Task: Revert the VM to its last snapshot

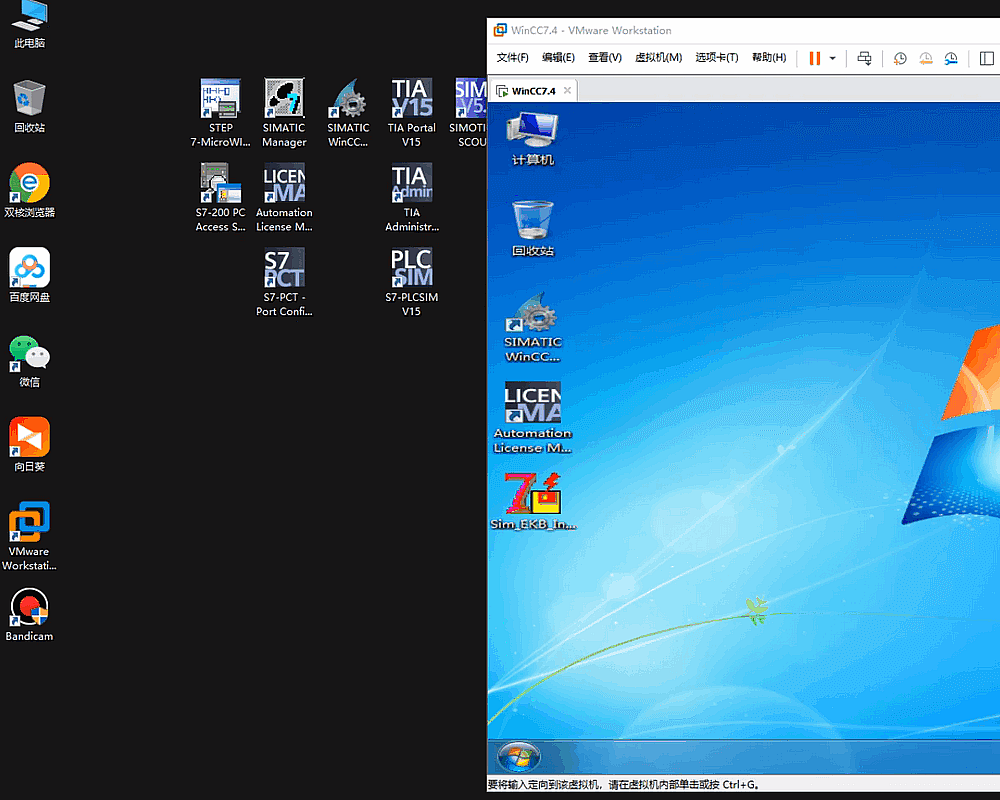Action: click(x=926, y=58)
